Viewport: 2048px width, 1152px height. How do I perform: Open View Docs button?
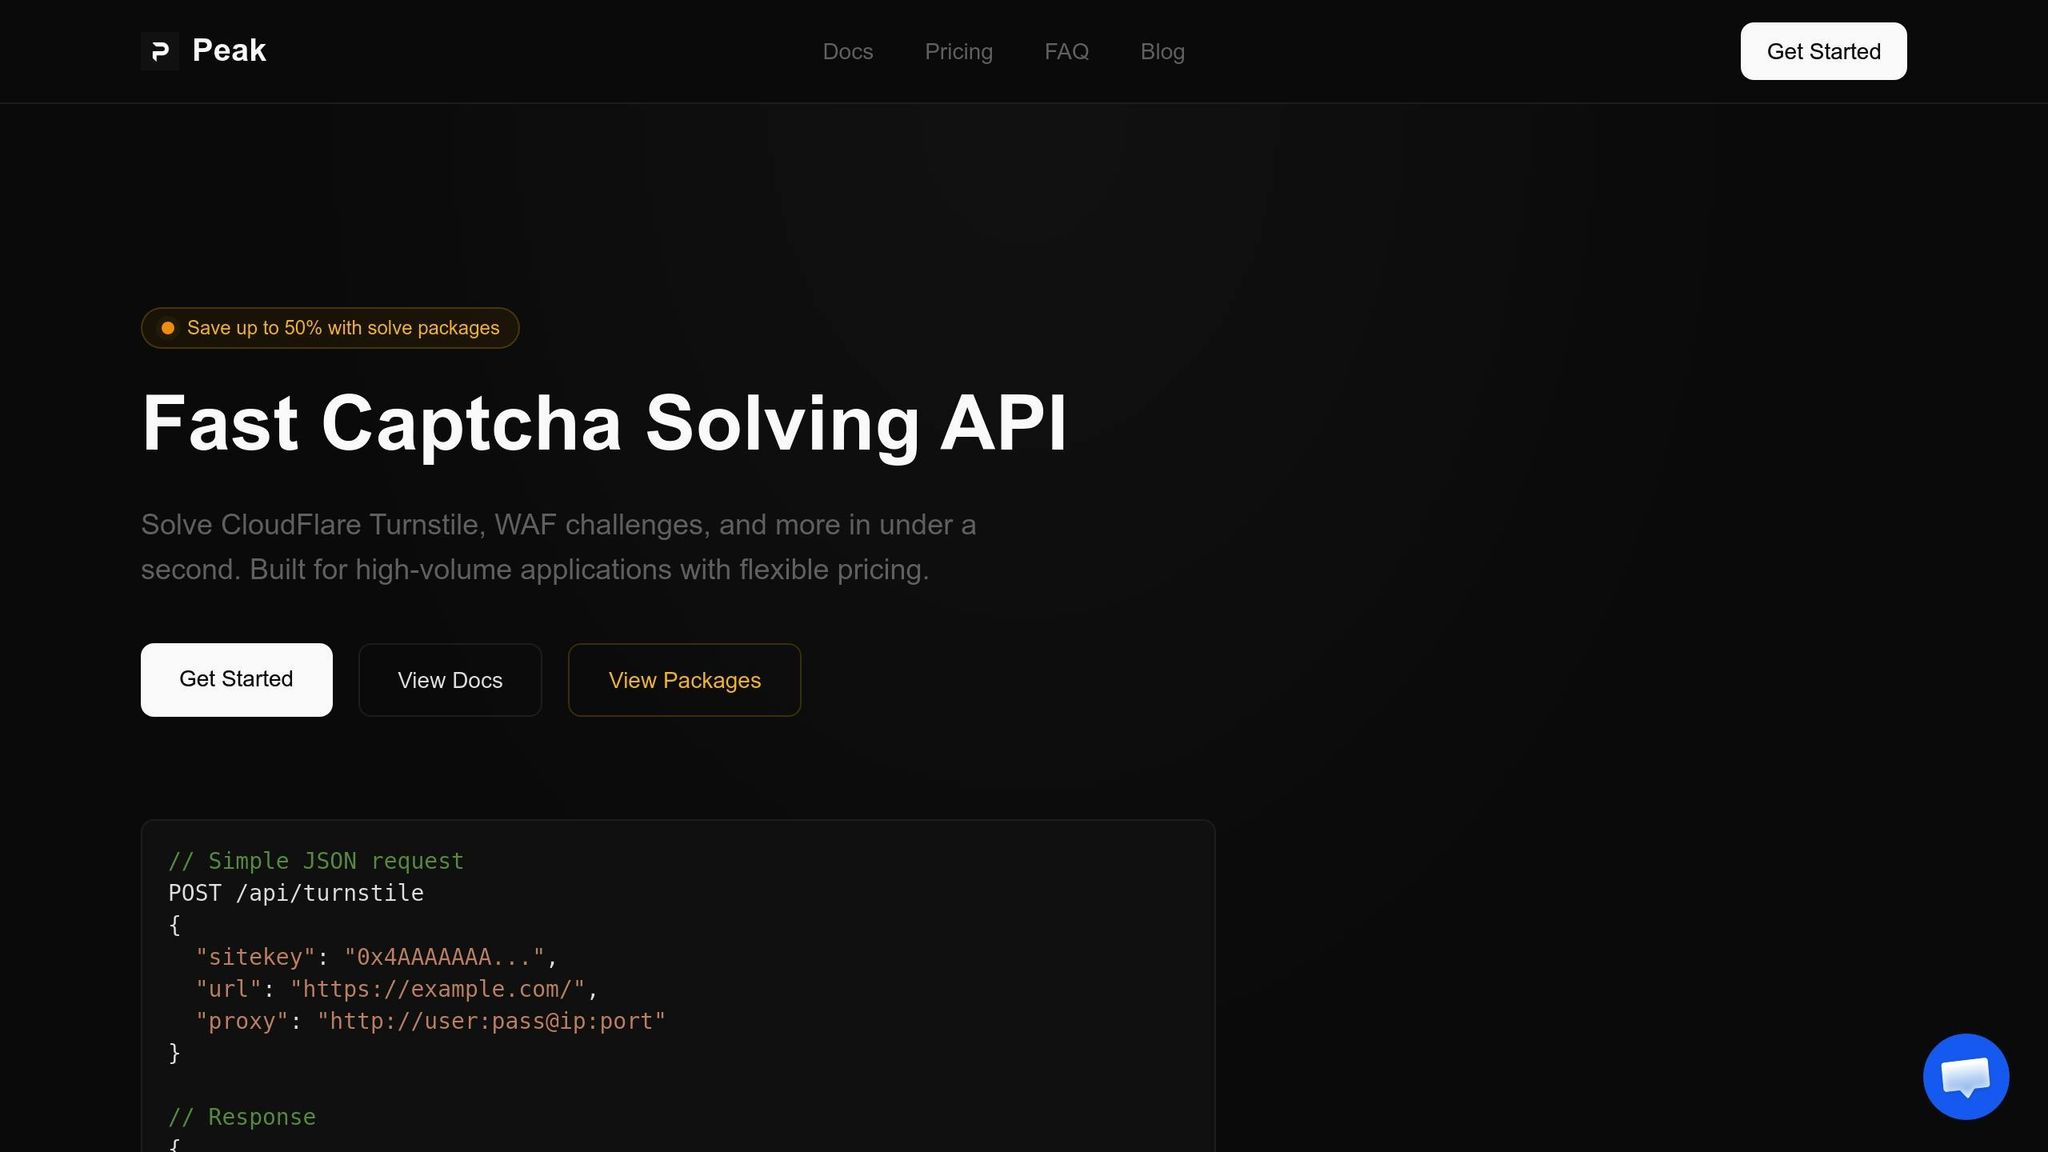(450, 680)
